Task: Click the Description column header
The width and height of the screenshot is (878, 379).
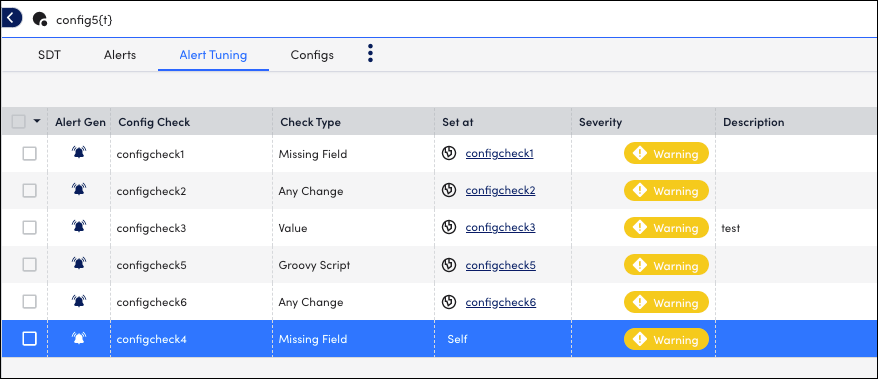Action: point(754,122)
